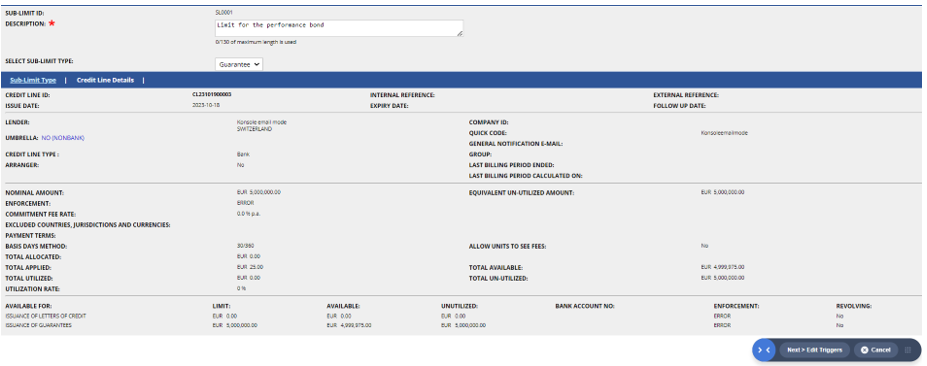This screenshot has height=366, width=927.
Task: Click the maximum length used counter text
Action: [x=256, y=42]
